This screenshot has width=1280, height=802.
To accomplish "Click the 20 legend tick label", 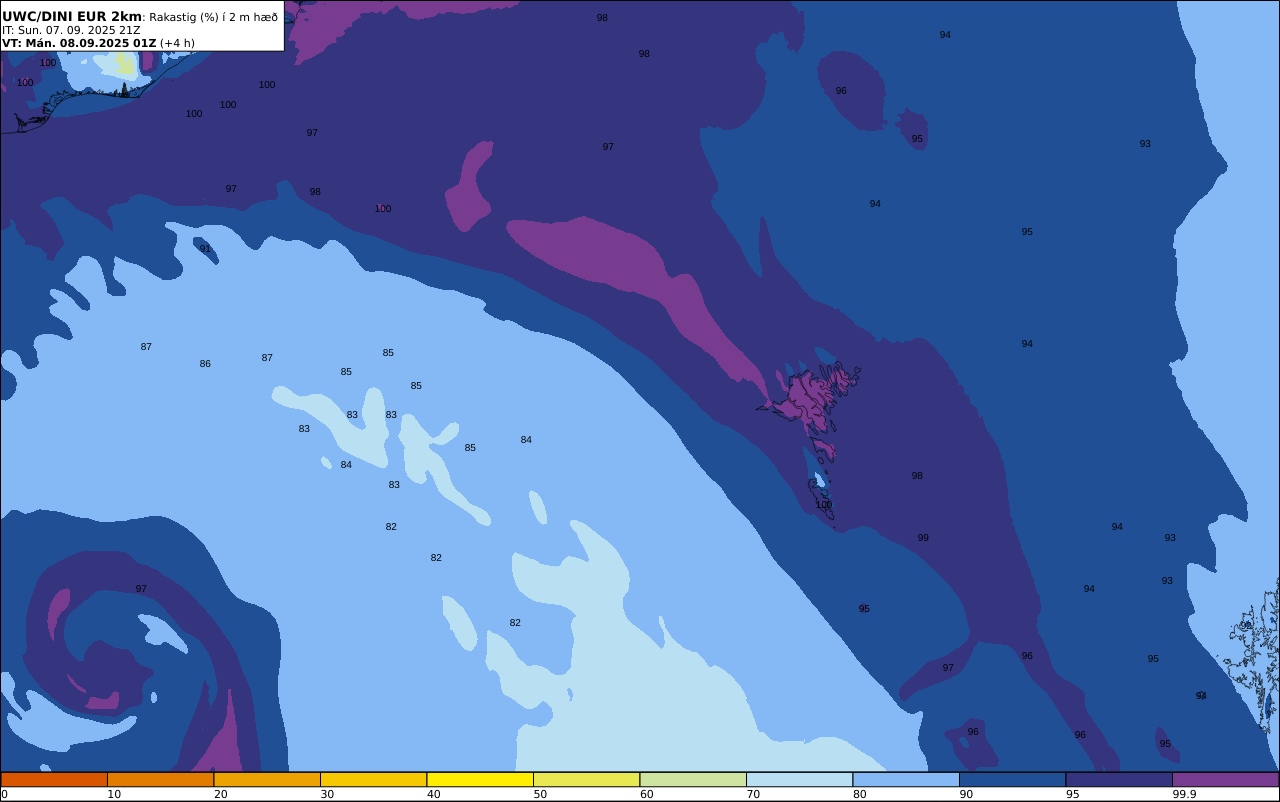I will (220, 794).
